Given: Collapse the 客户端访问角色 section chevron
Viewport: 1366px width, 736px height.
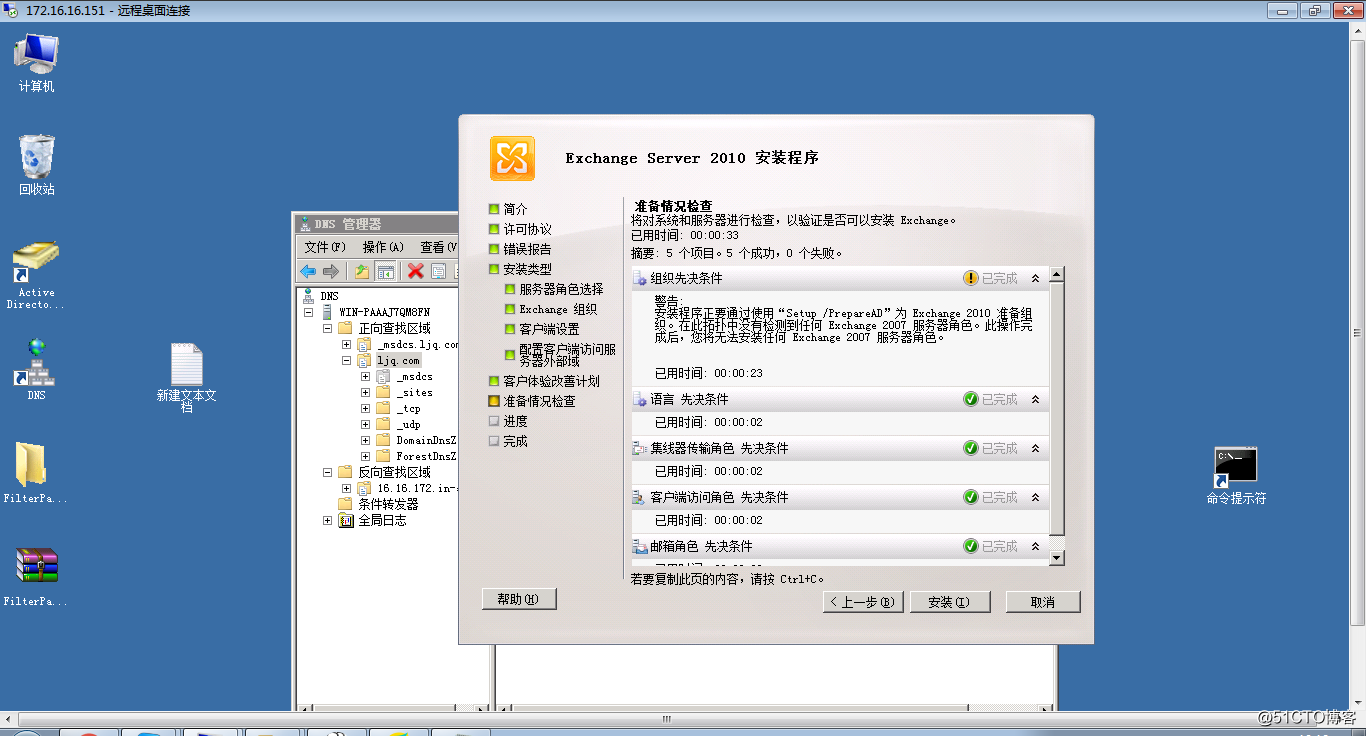Looking at the screenshot, I should (x=1035, y=498).
